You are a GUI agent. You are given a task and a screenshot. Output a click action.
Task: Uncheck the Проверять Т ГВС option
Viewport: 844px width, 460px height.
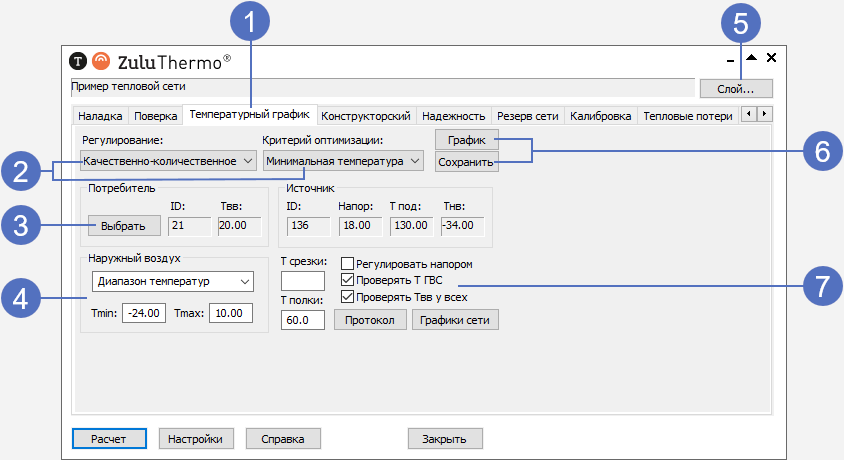[x=348, y=281]
